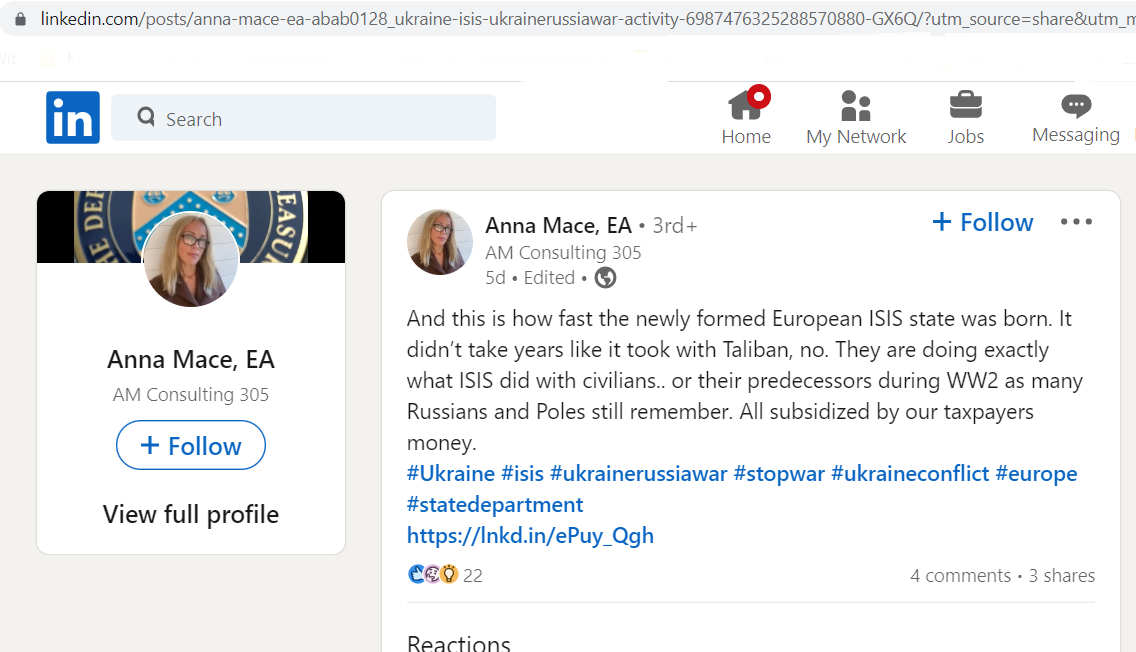Screen dimensions: 1136x652
Task: Open the Jobs briefcase icon
Action: coord(966,105)
